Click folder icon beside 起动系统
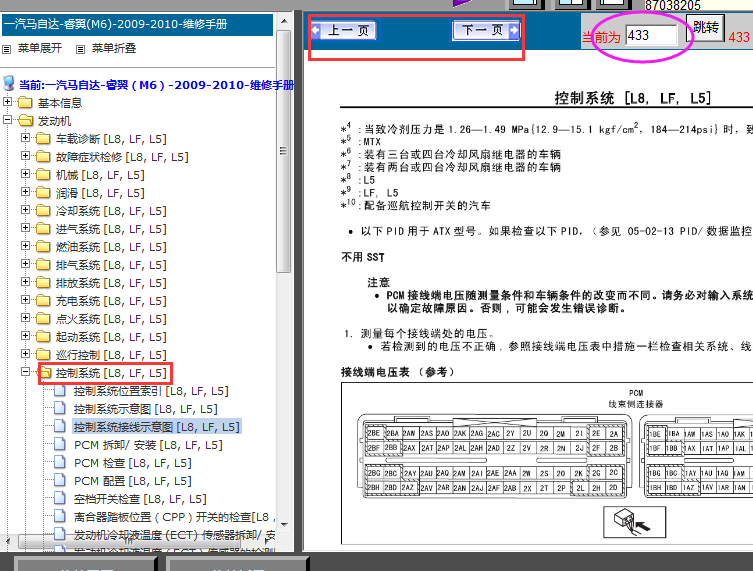This screenshot has width=753, height=571. [x=43, y=337]
